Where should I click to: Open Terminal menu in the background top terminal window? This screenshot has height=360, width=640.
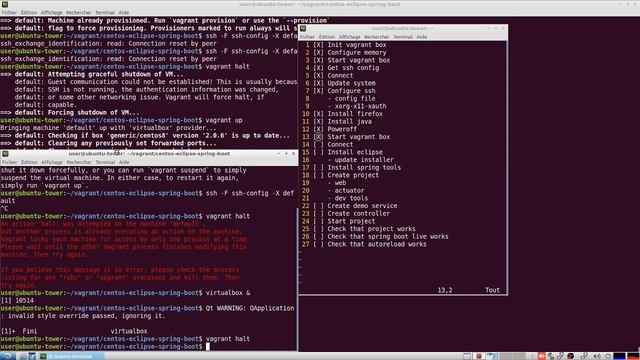point(105,13)
